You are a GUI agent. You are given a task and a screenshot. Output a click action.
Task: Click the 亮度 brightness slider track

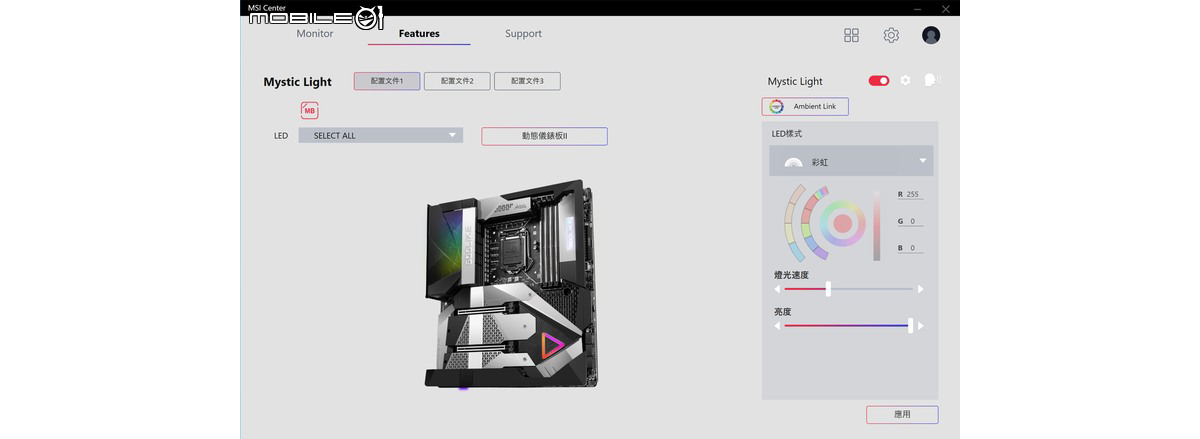[848, 326]
